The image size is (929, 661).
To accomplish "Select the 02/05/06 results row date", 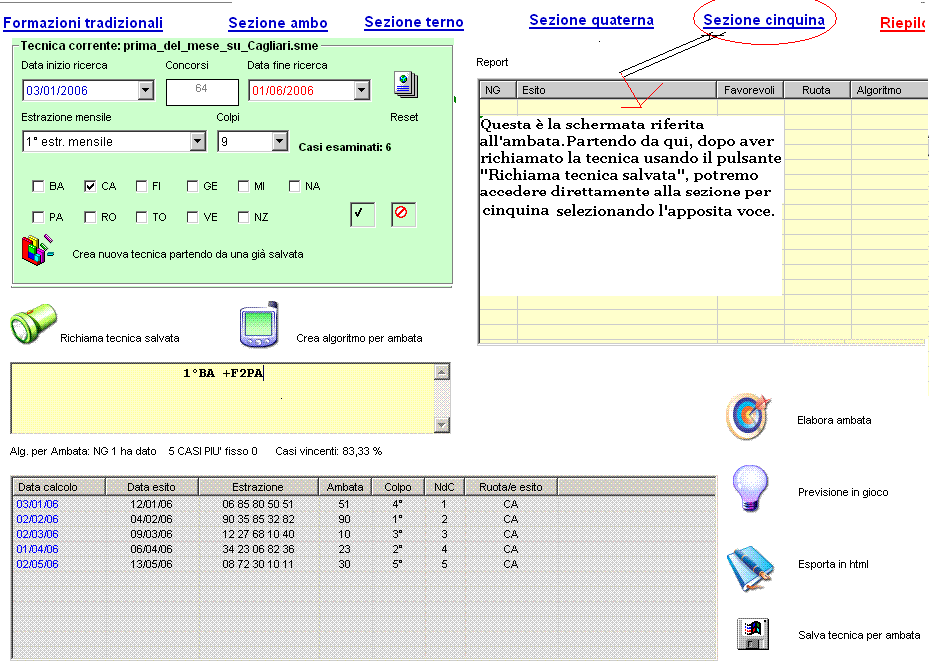I will point(37,564).
